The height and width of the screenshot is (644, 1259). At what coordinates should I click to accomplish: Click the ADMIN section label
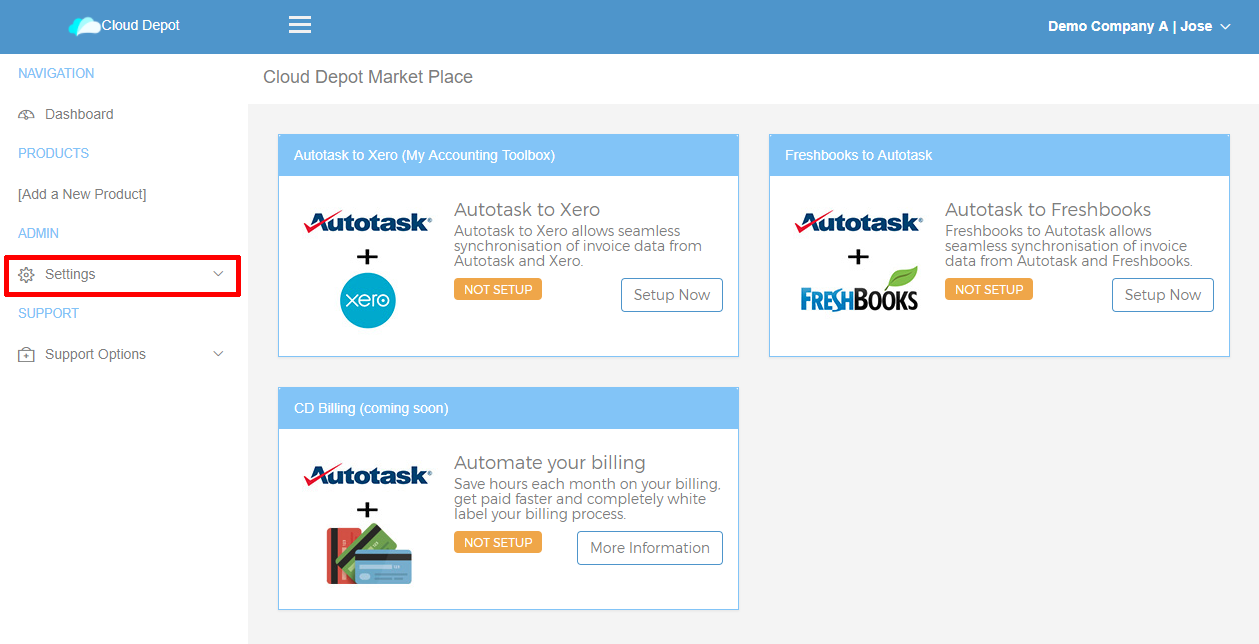[x=39, y=234]
